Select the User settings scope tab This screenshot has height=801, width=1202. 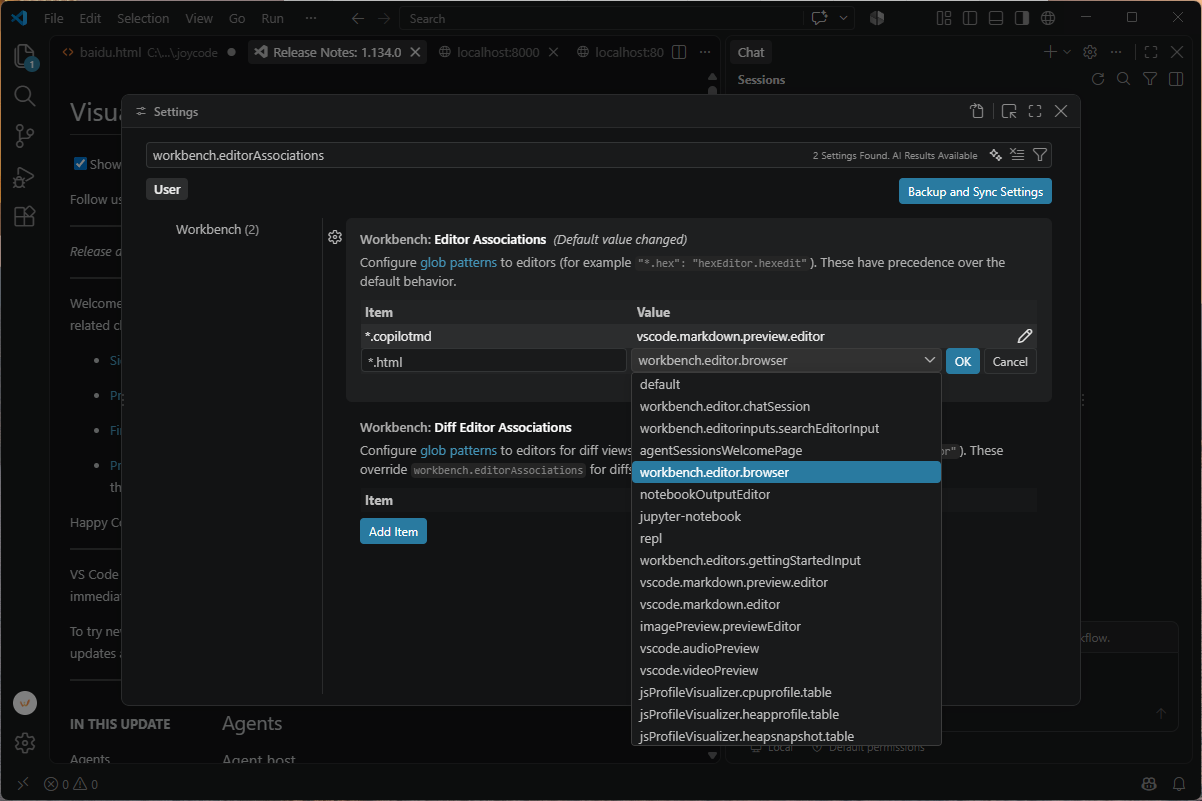click(x=167, y=189)
